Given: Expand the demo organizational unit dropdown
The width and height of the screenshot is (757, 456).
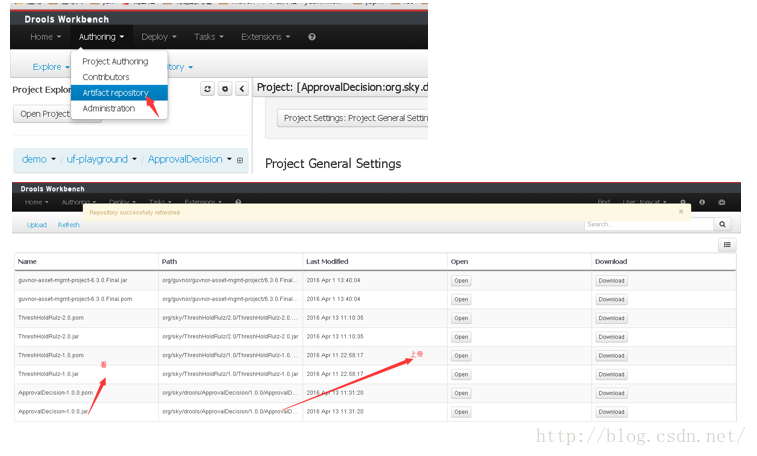Looking at the screenshot, I should pyautogui.click(x=39, y=159).
